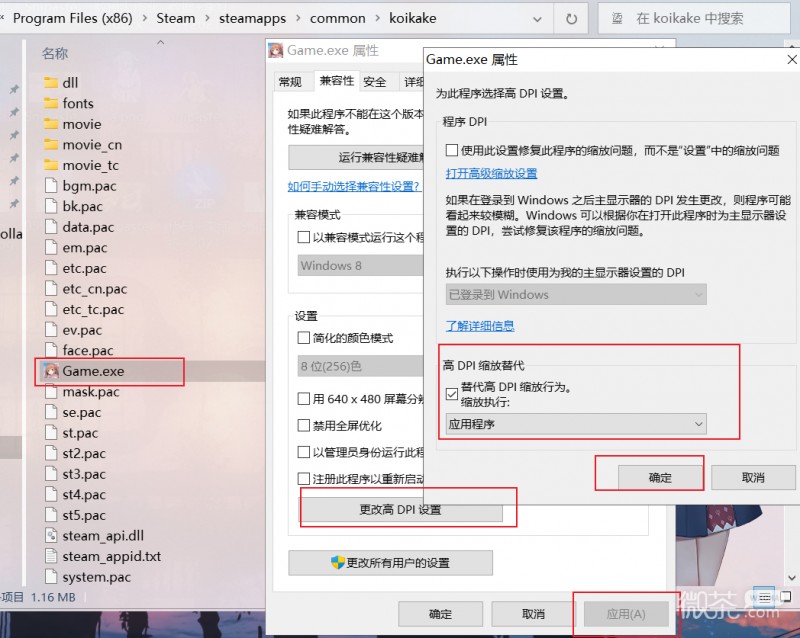Expand the chevron after Steam in path

(207, 19)
